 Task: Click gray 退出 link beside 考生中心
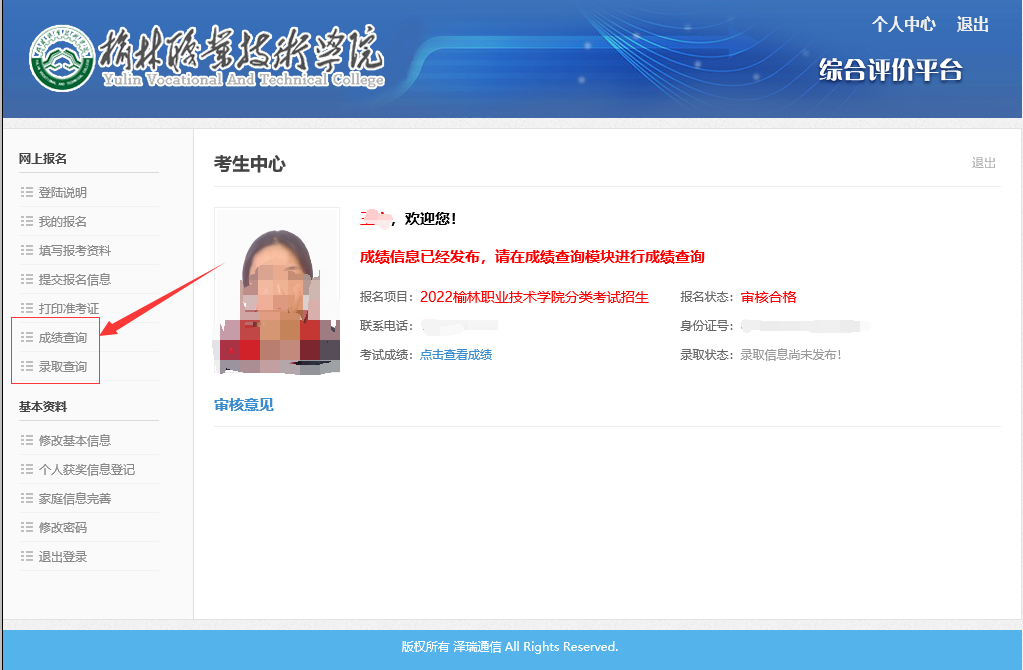point(983,162)
